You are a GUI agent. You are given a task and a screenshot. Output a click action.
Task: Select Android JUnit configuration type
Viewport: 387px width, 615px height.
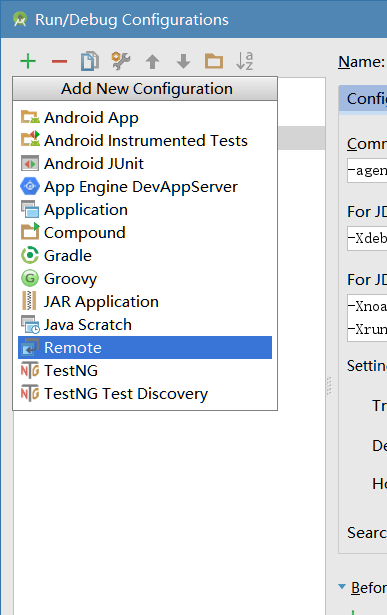point(145,164)
